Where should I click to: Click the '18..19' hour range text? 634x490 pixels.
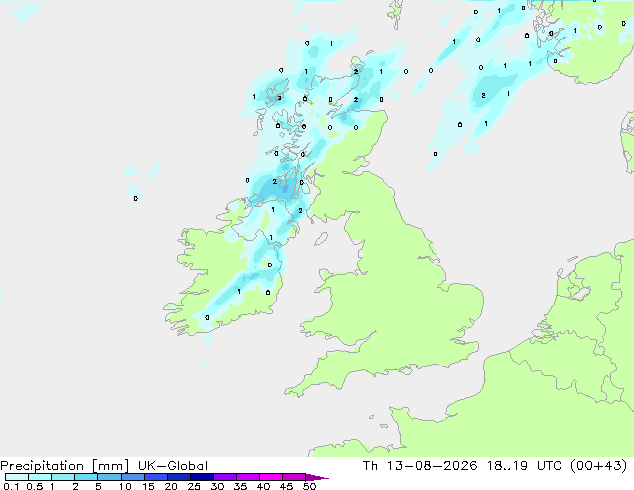click(507, 466)
